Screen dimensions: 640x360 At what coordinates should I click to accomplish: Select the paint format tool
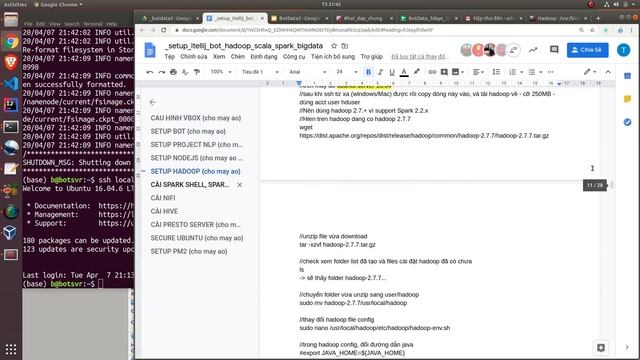click(197, 72)
